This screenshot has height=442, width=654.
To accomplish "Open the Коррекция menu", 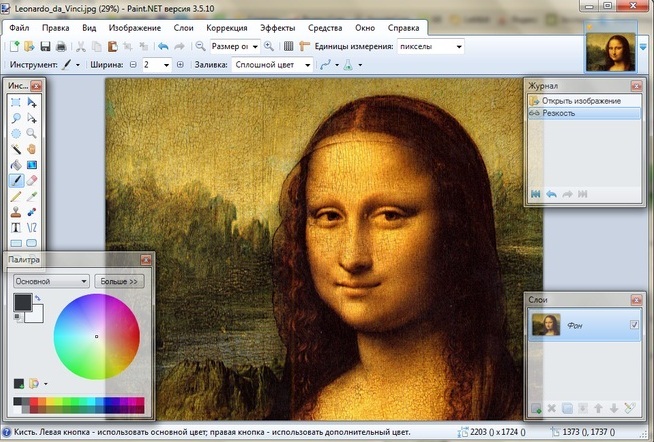I will [227, 28].
